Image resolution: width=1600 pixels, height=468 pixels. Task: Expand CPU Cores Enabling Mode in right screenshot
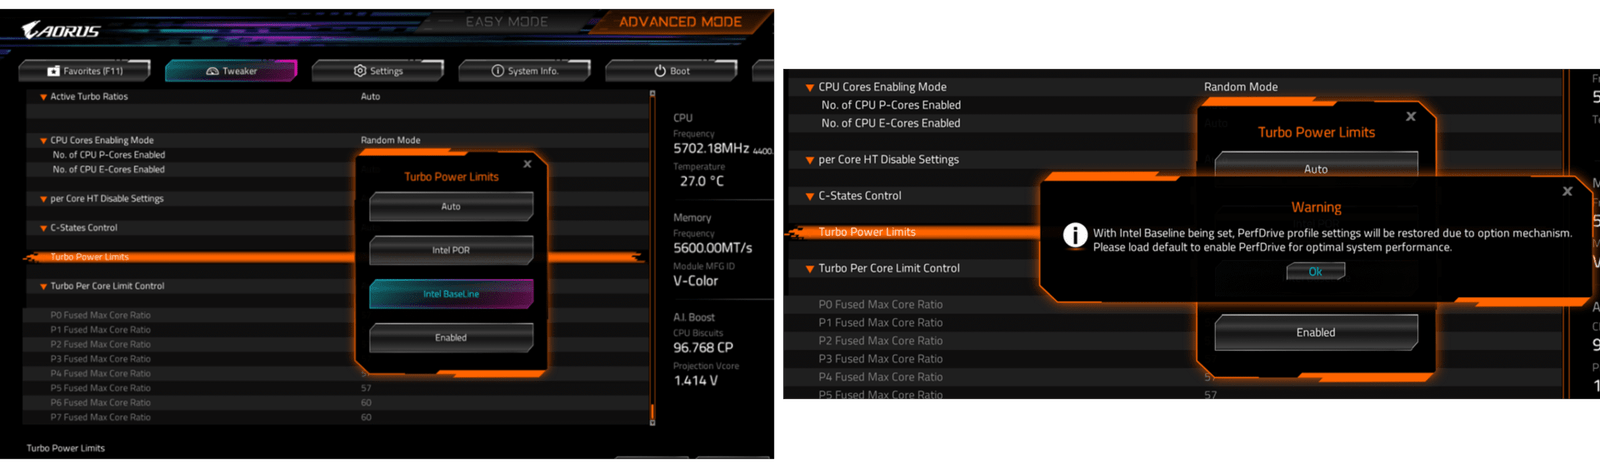(810, 88)
